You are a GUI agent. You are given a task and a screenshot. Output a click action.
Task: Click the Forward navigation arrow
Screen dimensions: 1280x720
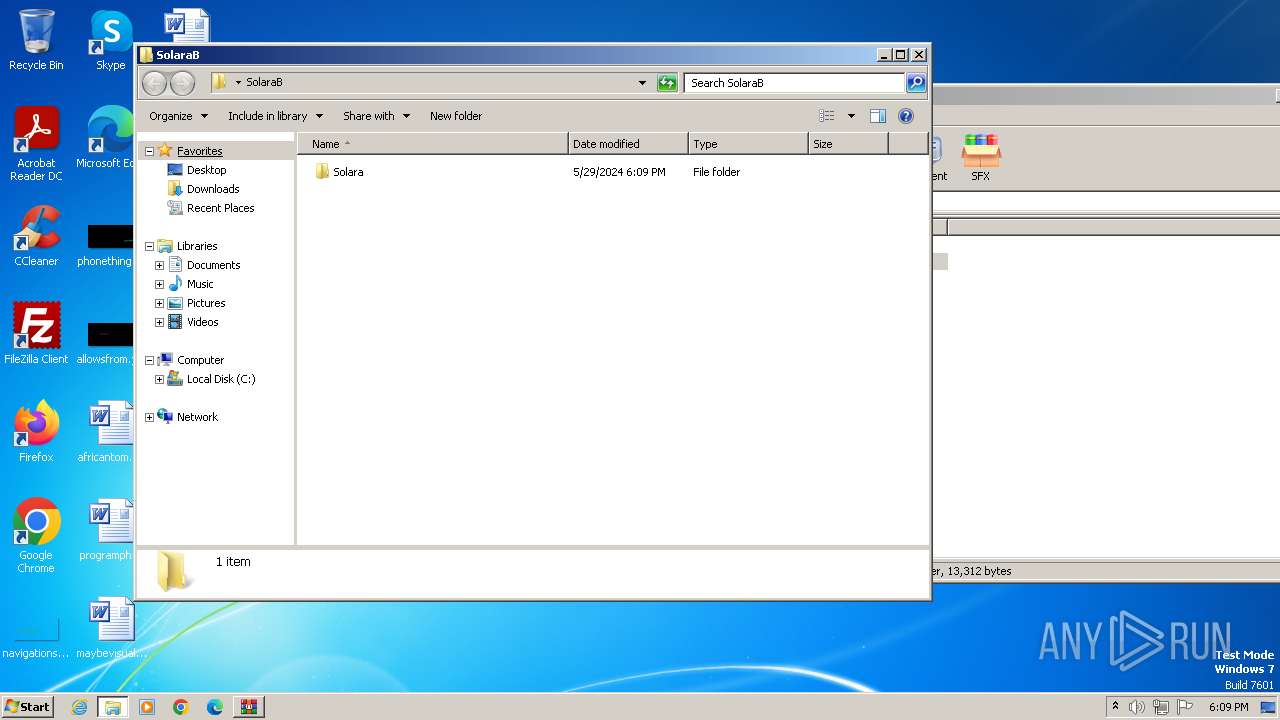click(182, 83)
